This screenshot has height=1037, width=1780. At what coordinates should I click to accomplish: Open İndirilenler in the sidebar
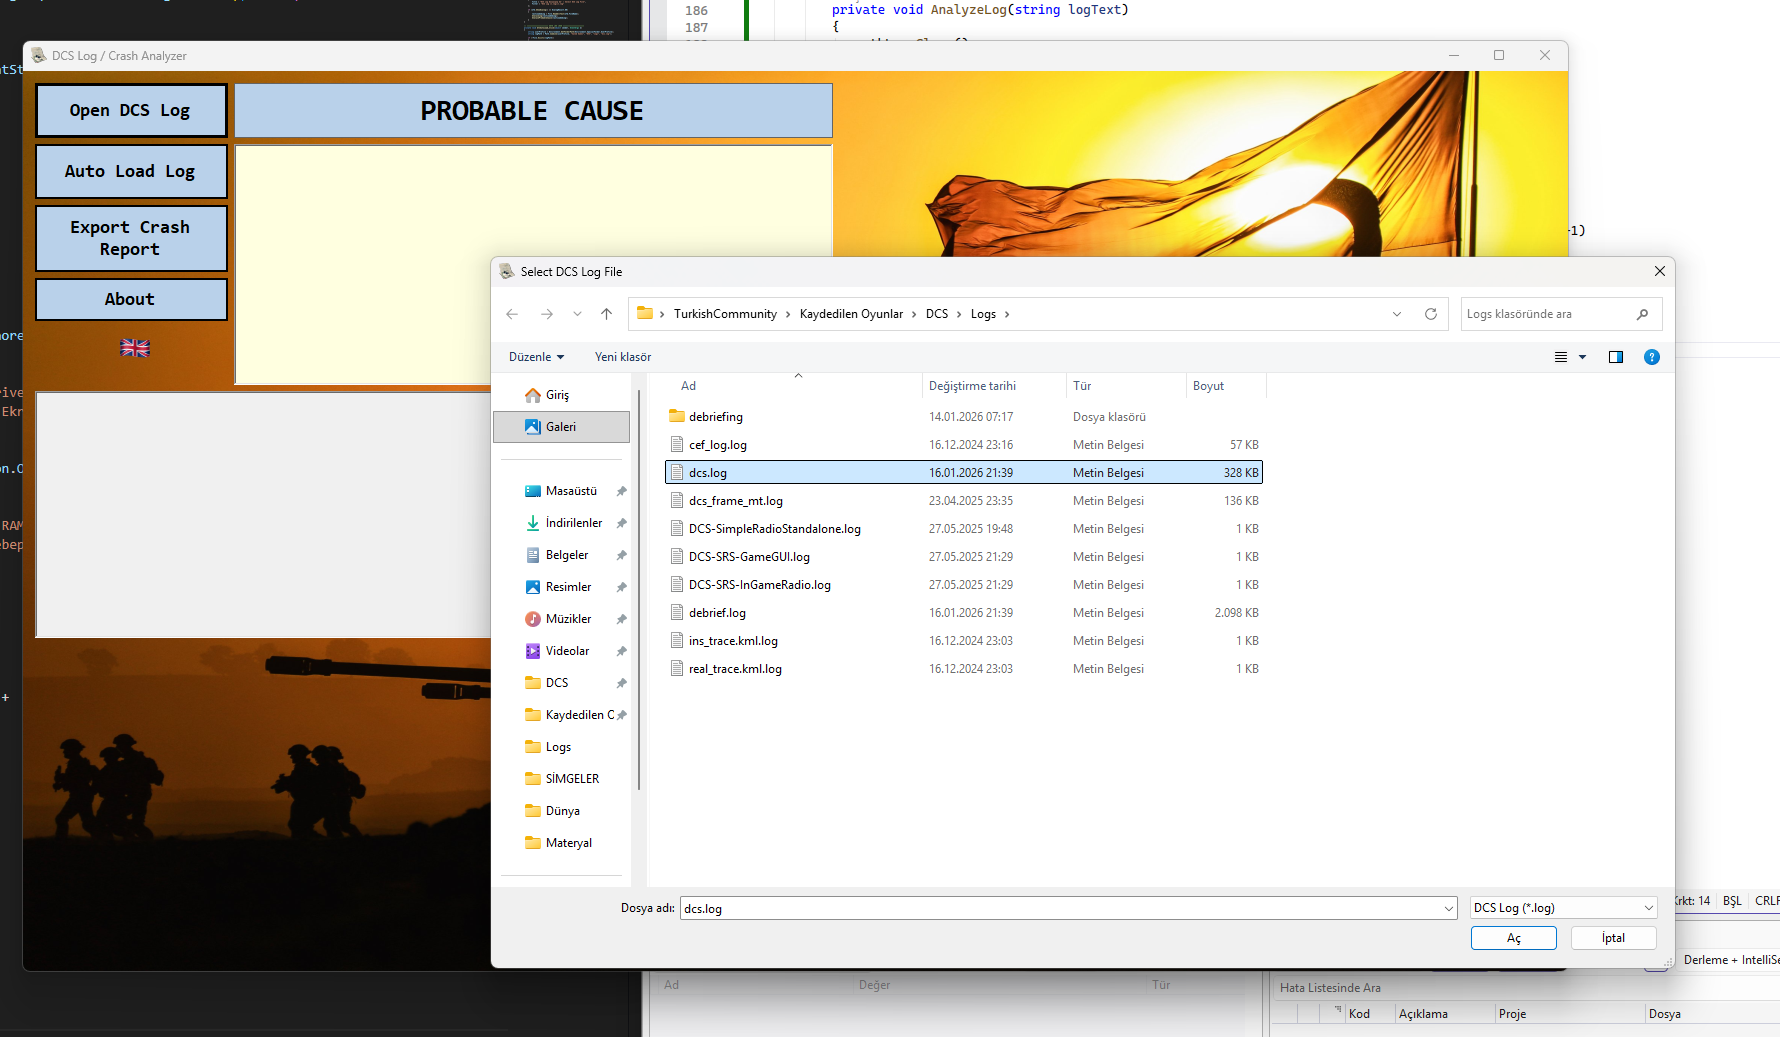pos(573,523)
